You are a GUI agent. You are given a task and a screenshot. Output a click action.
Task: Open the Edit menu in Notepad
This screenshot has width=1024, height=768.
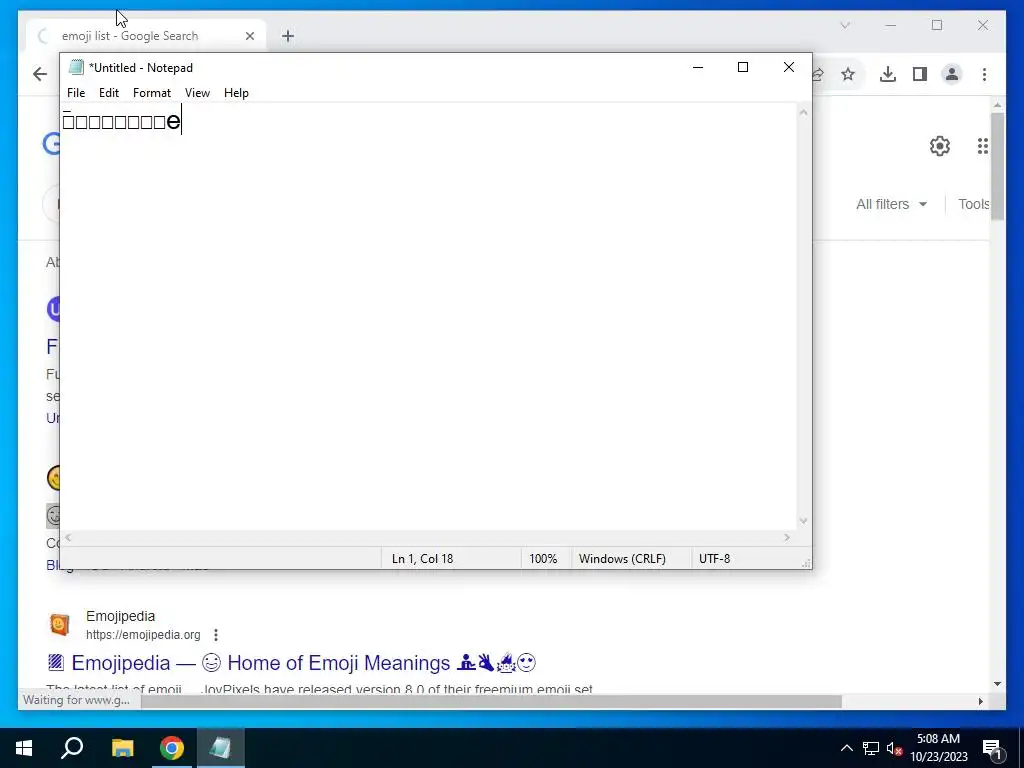pyautogui.click(x=108, y=93)
